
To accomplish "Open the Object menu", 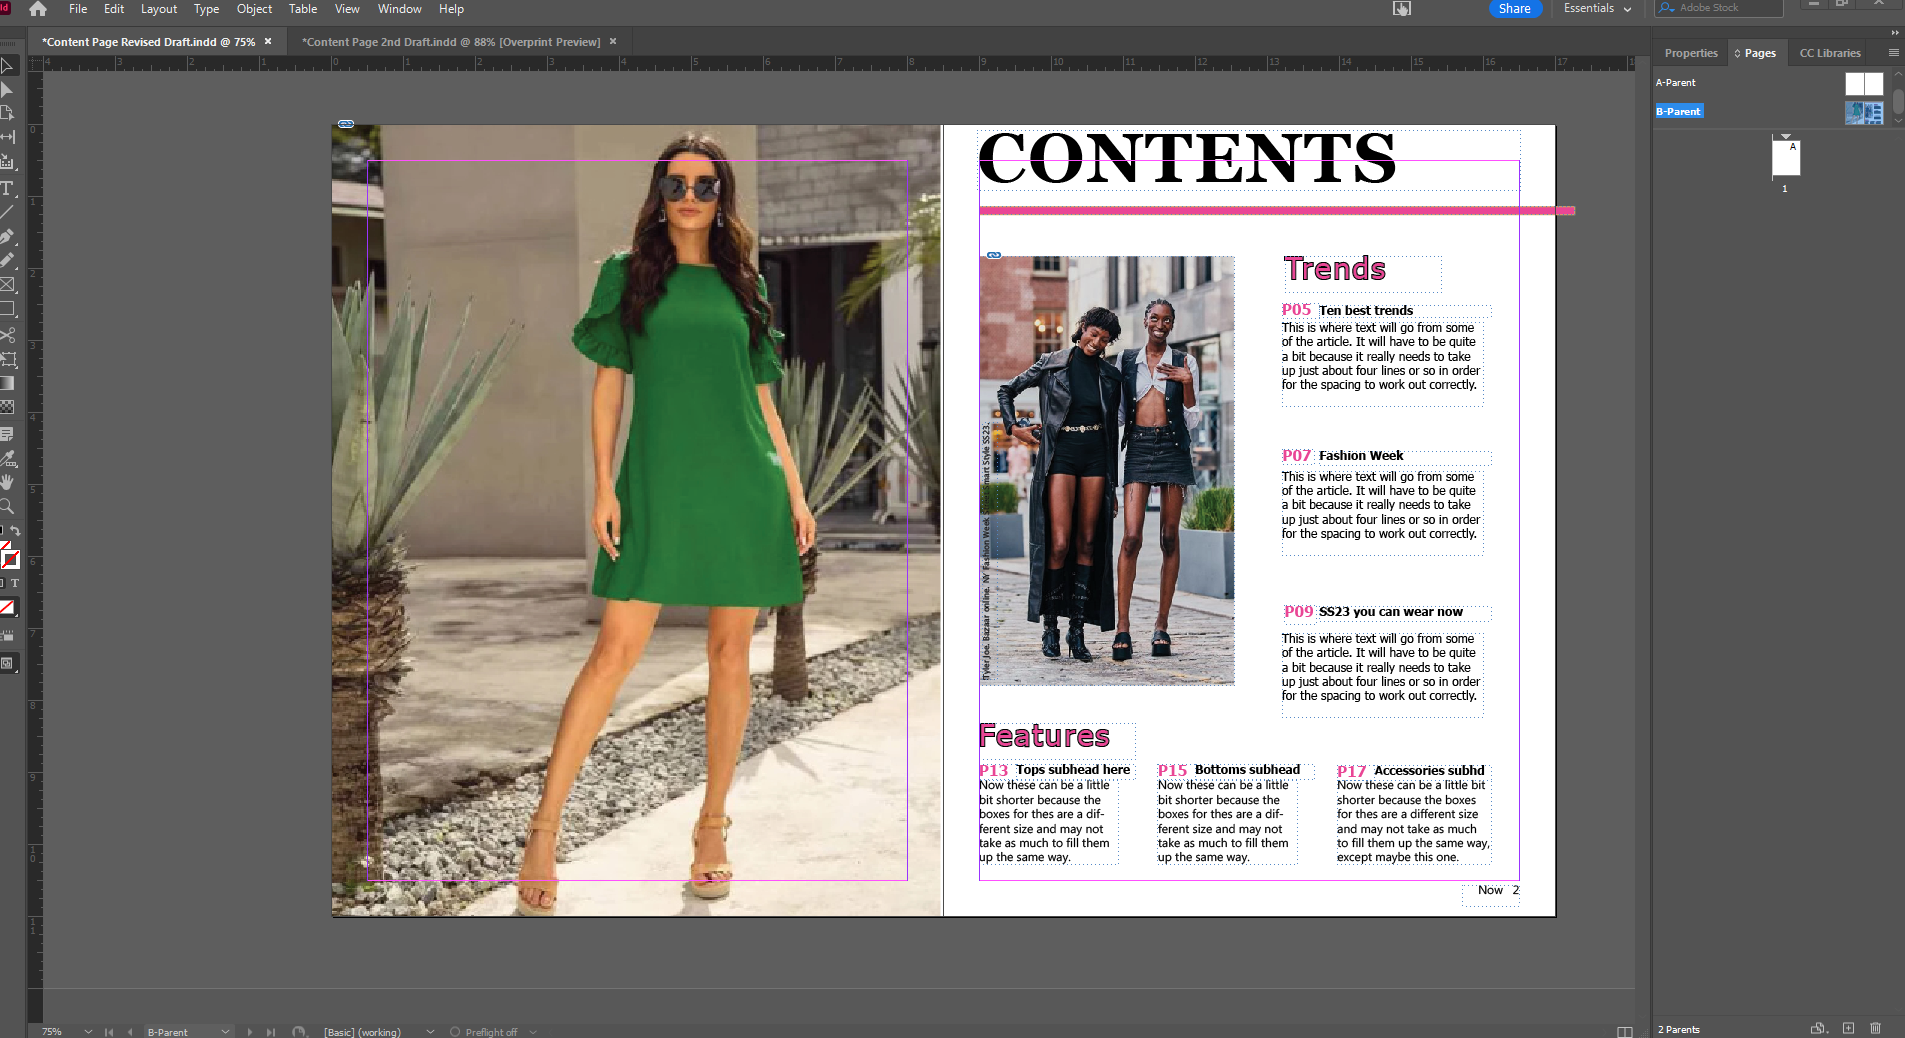I will coord(253,8).
